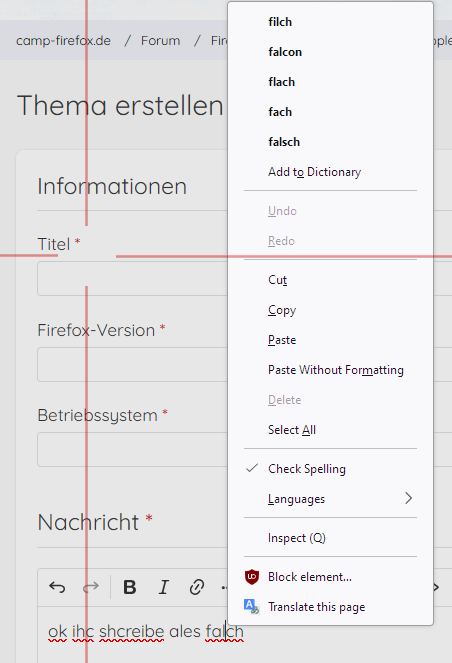Viewport: 452px width, 663px height.
Task: Toggle bold formatting in the editor
Action: coord(130,587)
